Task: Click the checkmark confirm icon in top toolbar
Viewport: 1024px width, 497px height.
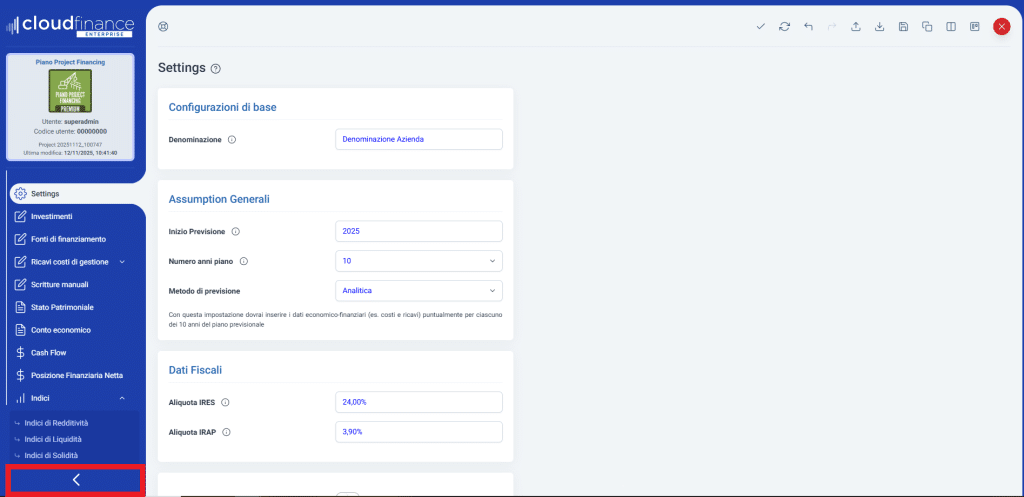Action: click(761, 27)
